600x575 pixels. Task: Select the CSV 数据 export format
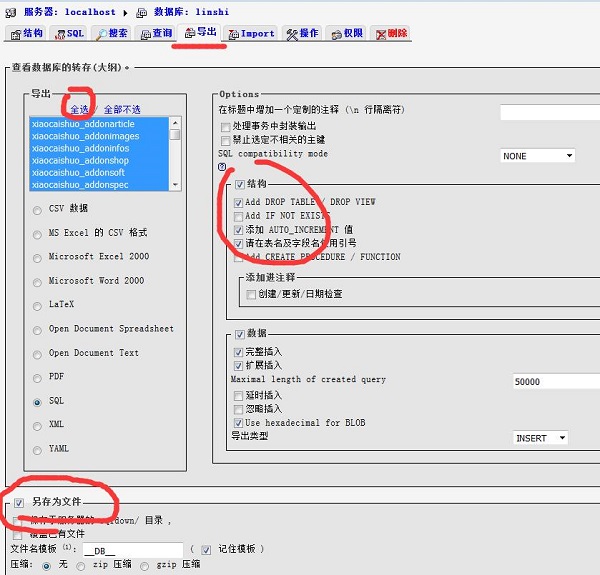click(x=38, y=209)
